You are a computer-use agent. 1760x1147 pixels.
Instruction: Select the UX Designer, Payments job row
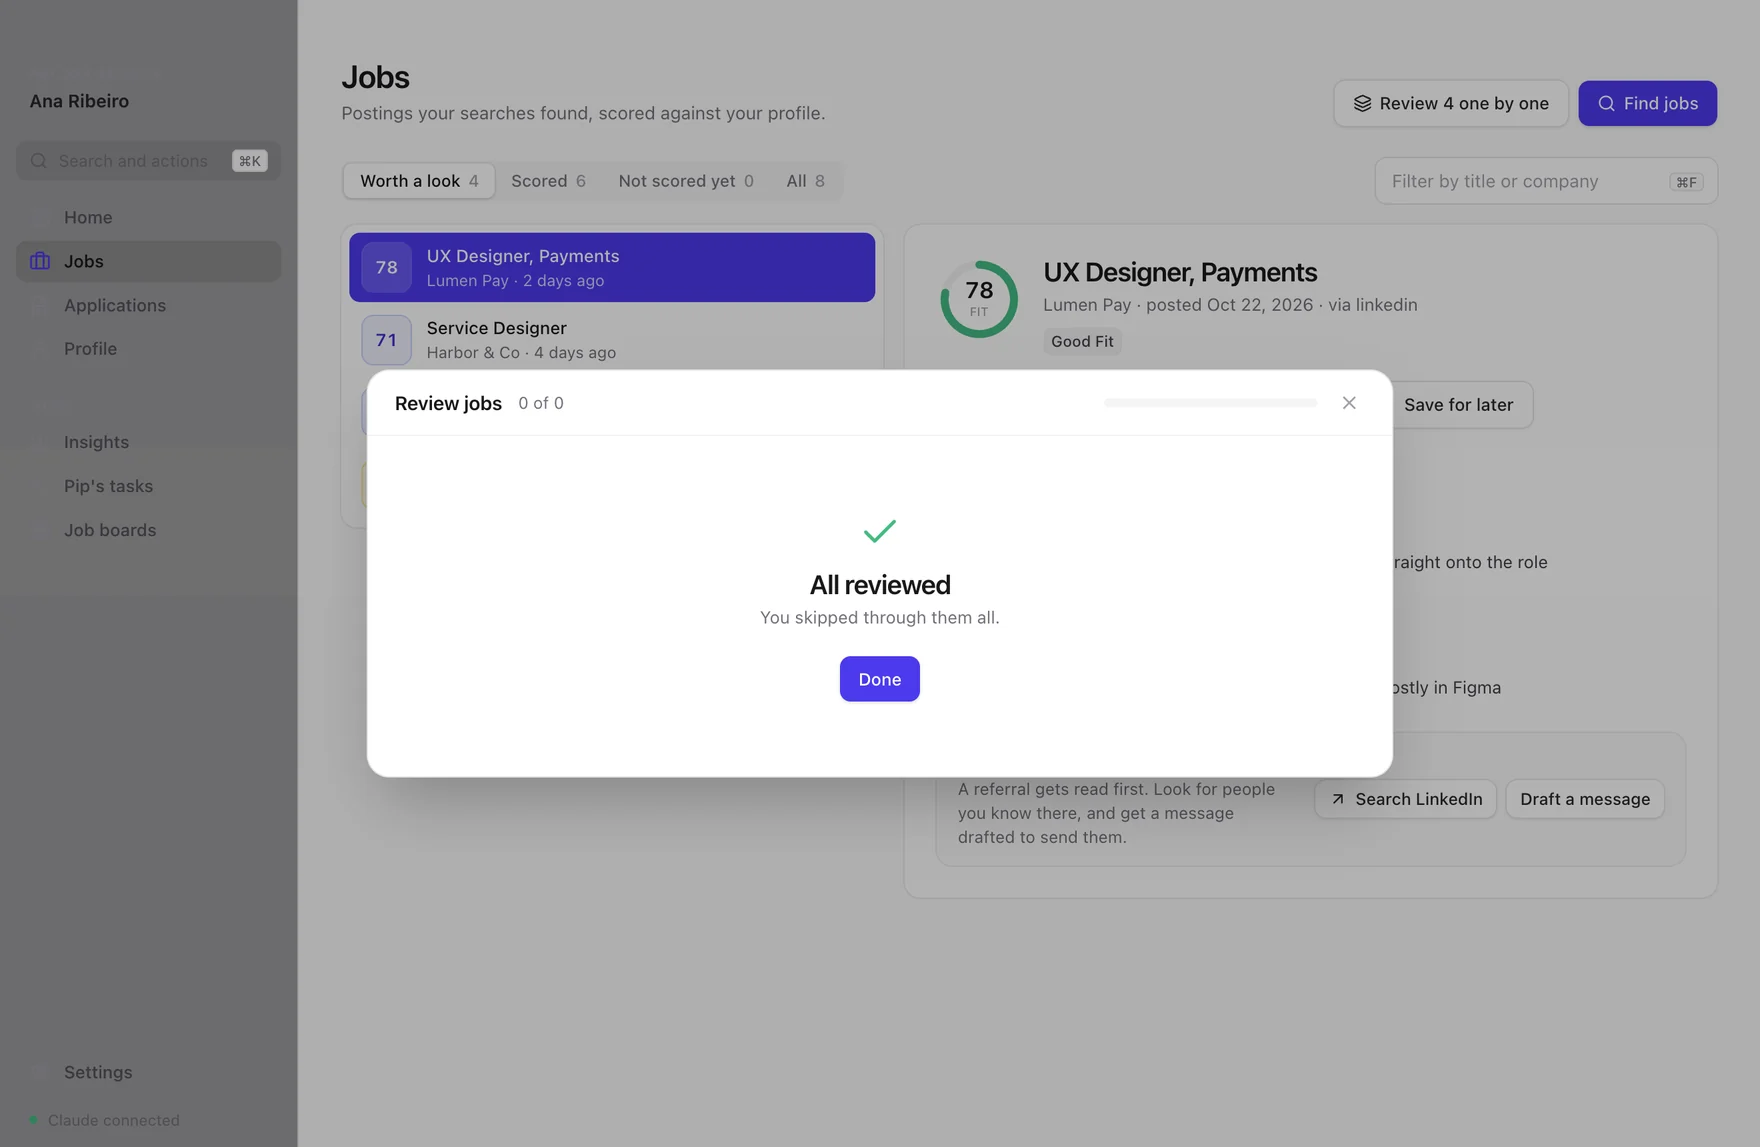tap(611, 267)
